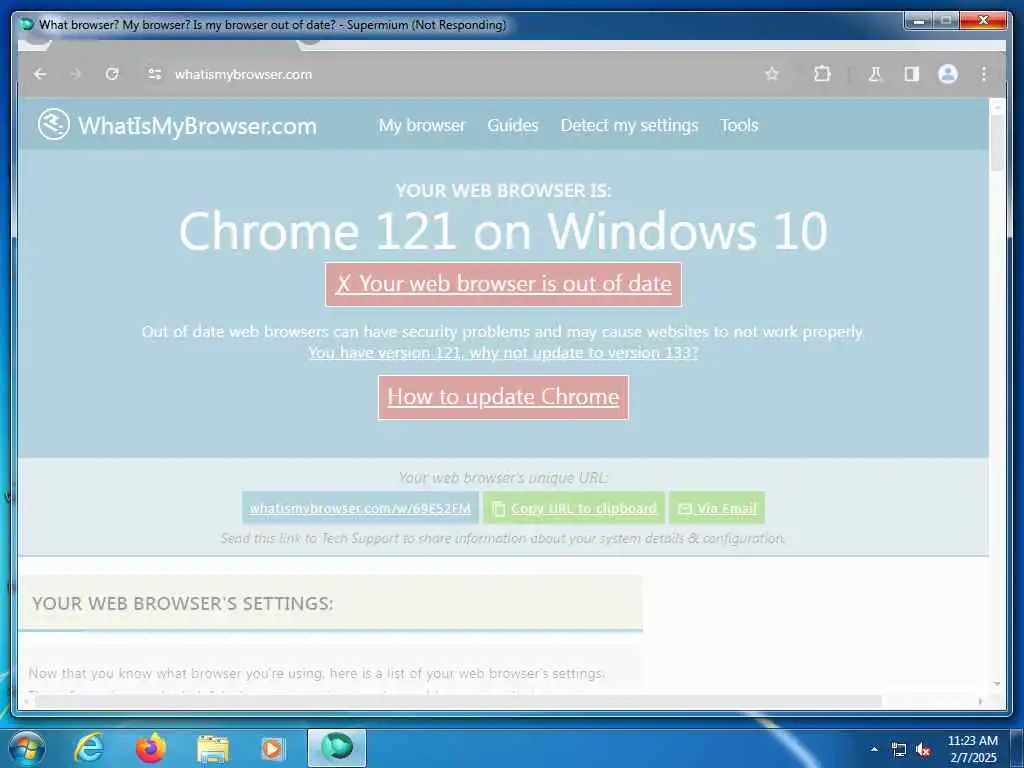
Task: Click the WhatIsMyBrowser.com logo
Action: (177, 125)
